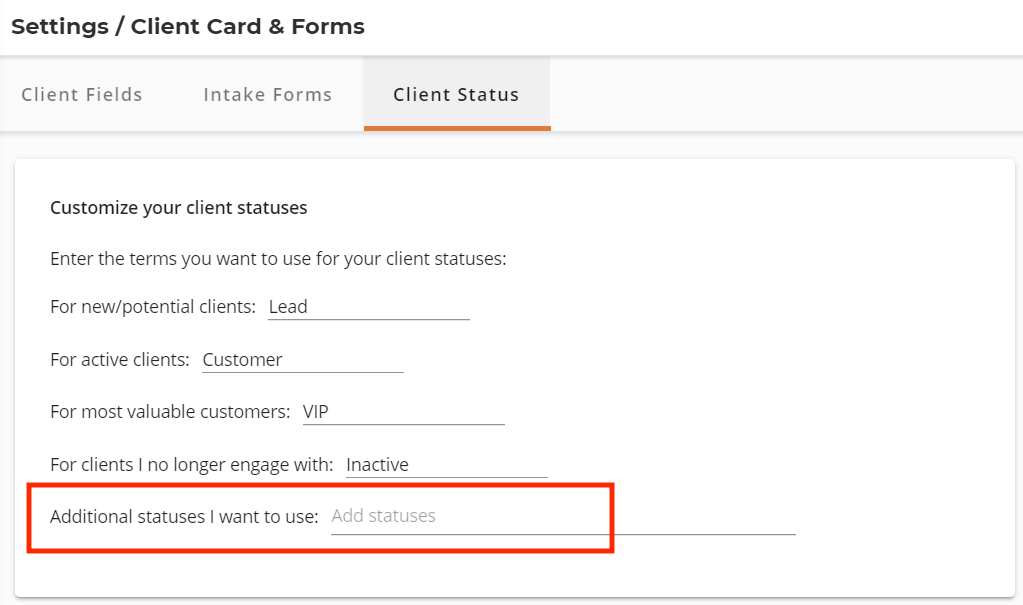
Task: Edit the Lead status name field
Action: pos(369,307)
